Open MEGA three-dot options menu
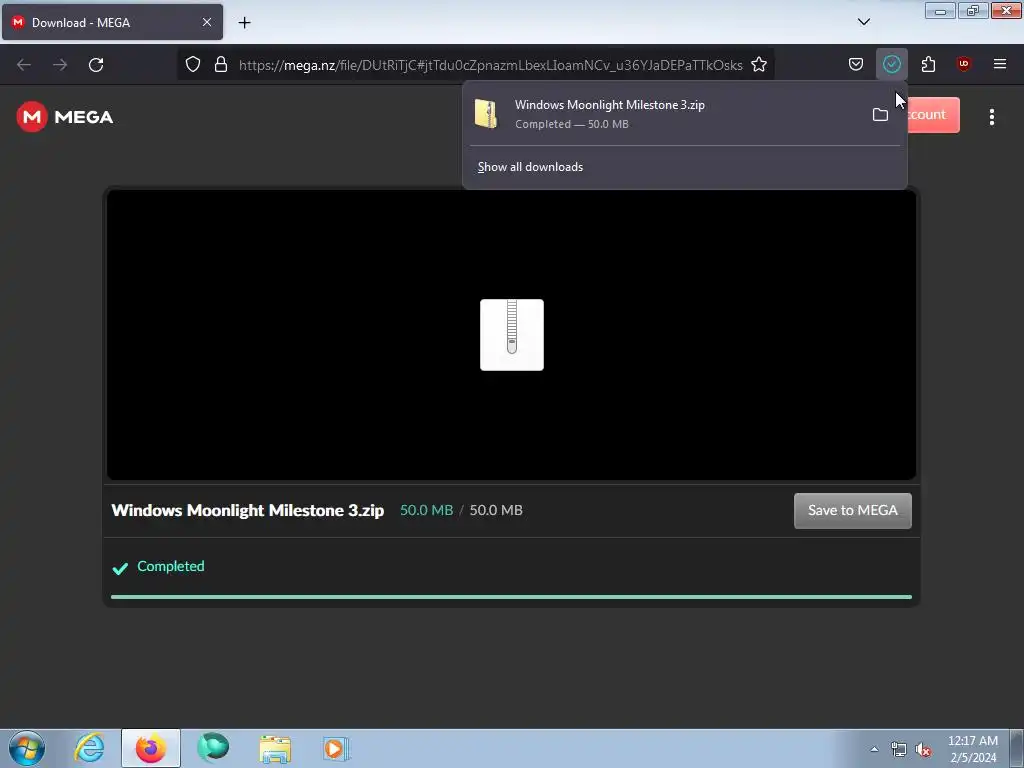Image resolution: width=1024 pixels, height=768 pixels. [x=991, y=117]
